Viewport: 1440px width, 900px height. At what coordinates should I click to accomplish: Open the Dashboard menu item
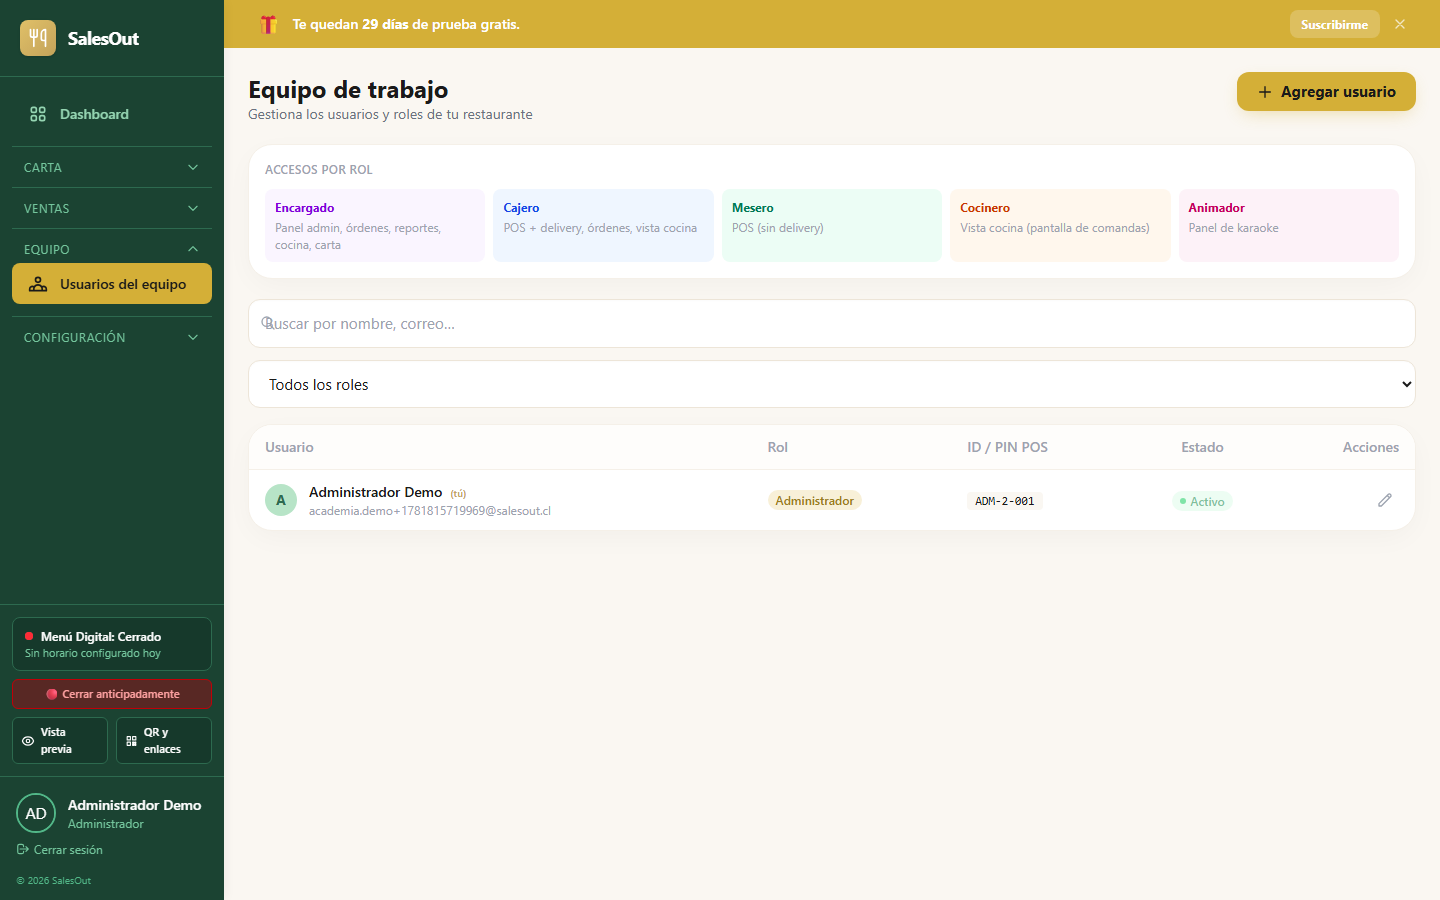pos(112,114)
